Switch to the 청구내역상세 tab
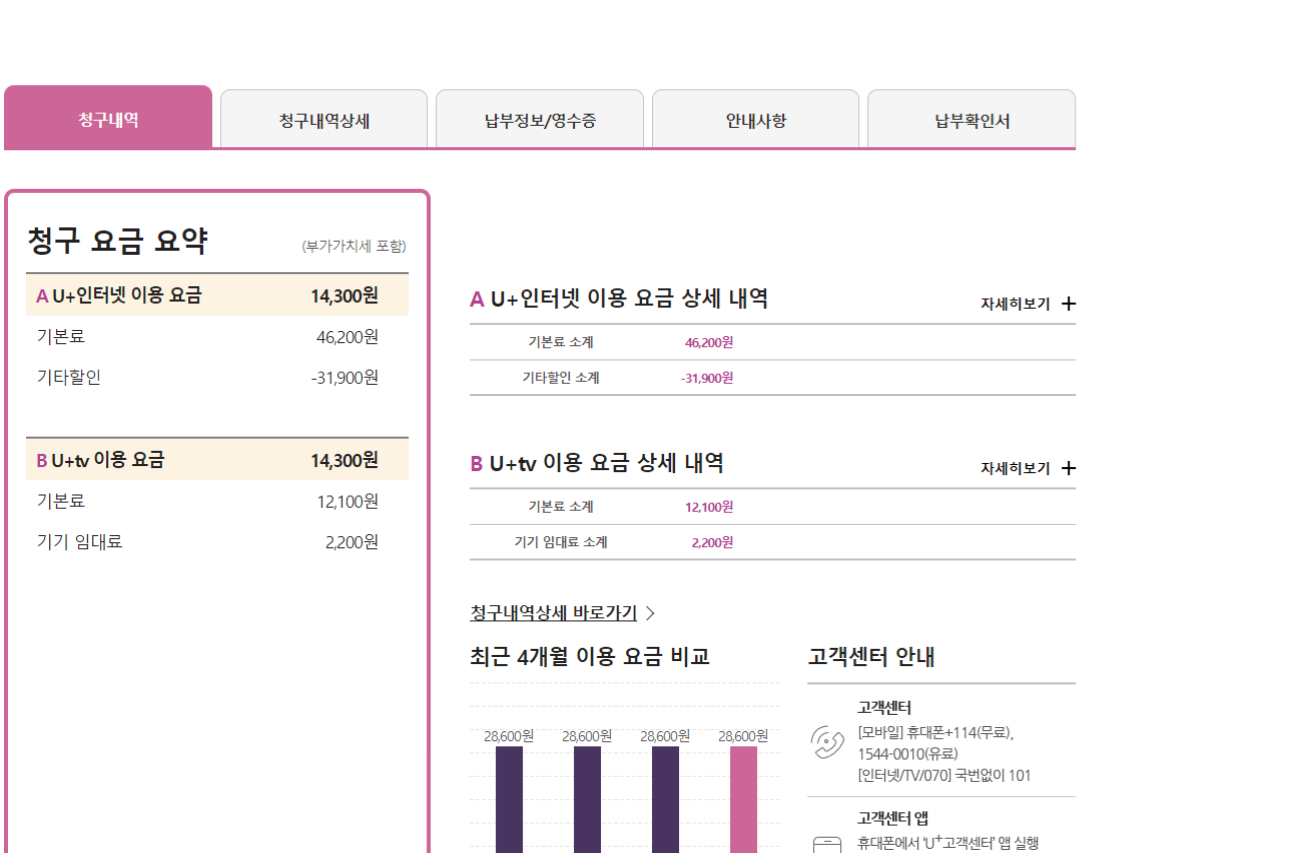The width and height of the screenshot is (1309, 859). (324, 121)
